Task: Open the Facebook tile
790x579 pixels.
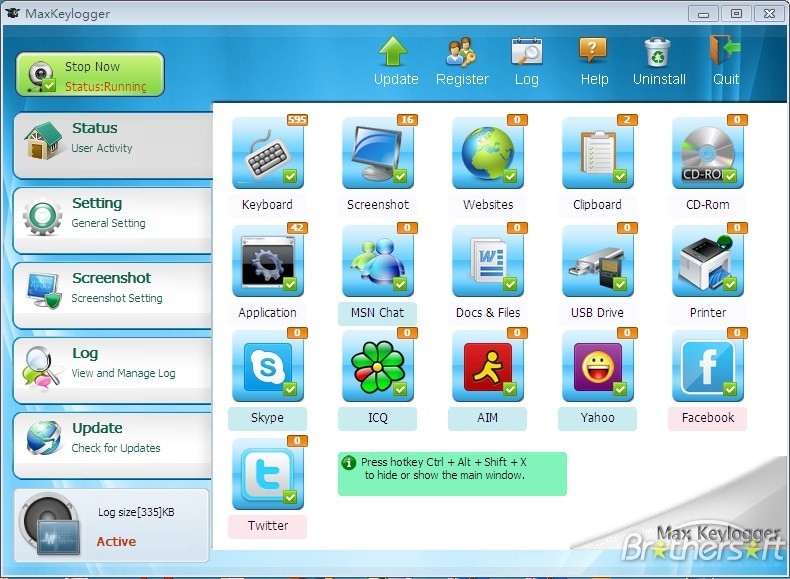Action: (708, 366)
